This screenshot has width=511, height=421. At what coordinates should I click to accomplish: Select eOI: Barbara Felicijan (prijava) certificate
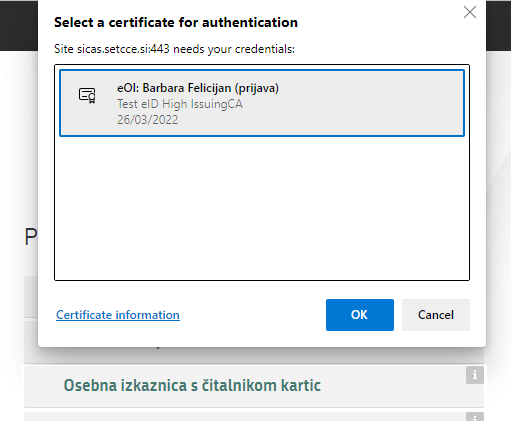point(262,103)
